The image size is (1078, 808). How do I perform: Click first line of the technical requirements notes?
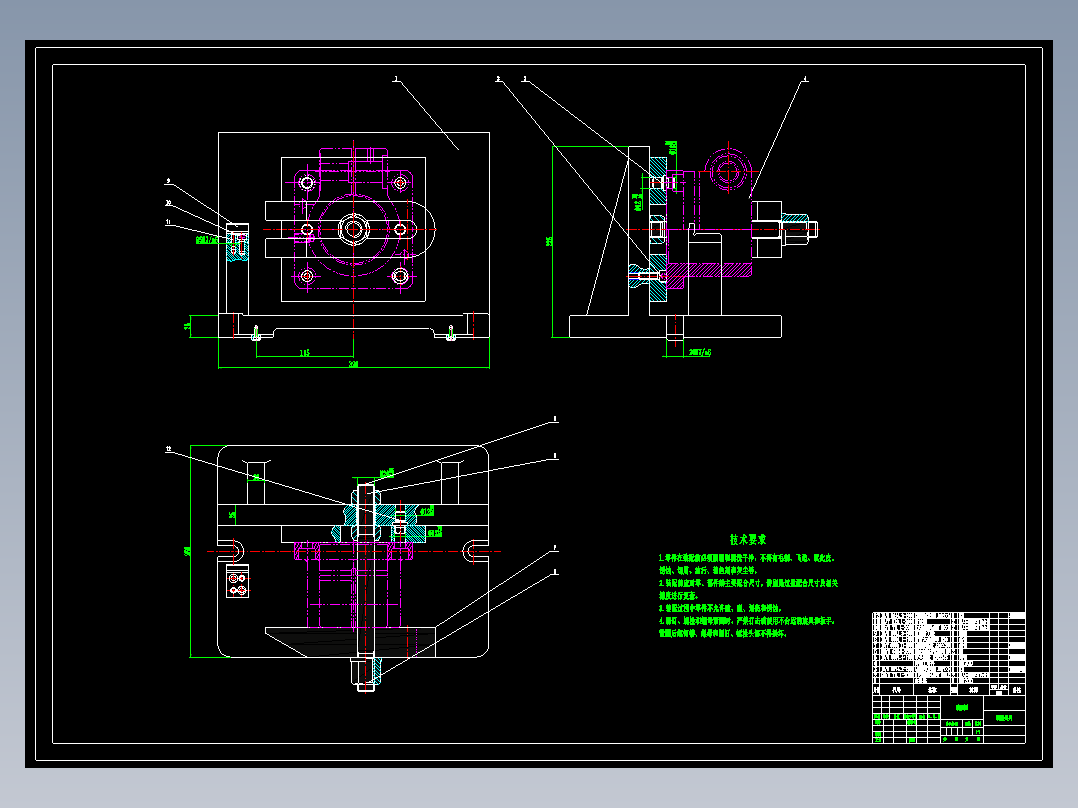click(746, 558)
